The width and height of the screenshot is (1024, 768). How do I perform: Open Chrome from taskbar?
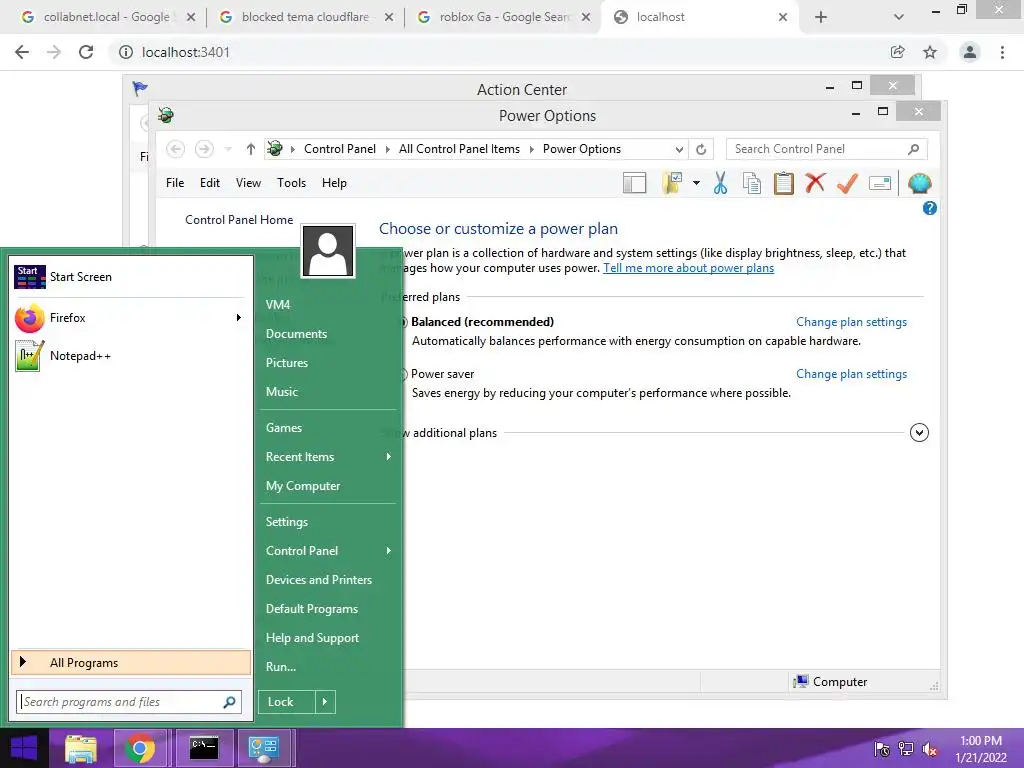click(140, 748)
